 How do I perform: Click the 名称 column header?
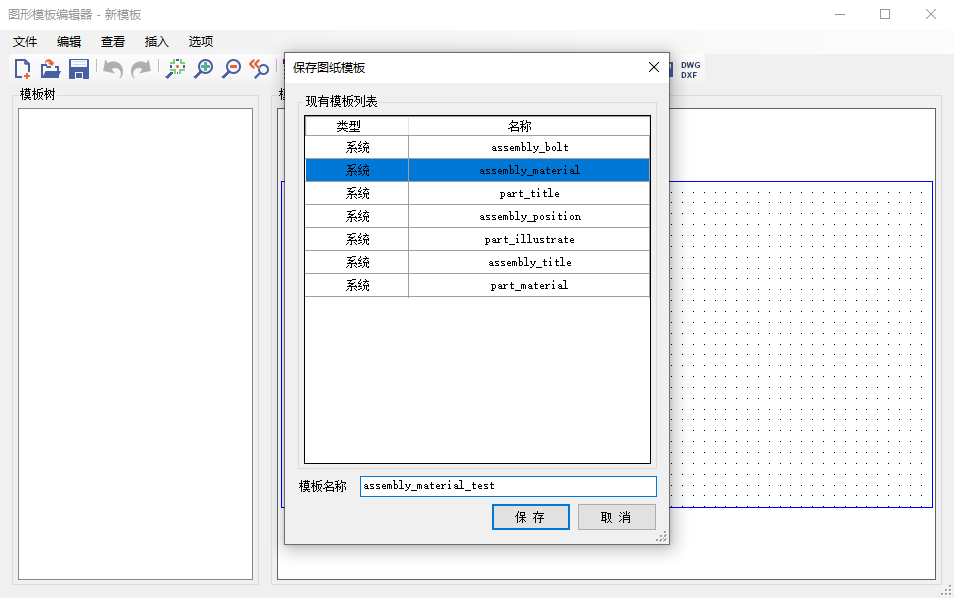[529, 126]
